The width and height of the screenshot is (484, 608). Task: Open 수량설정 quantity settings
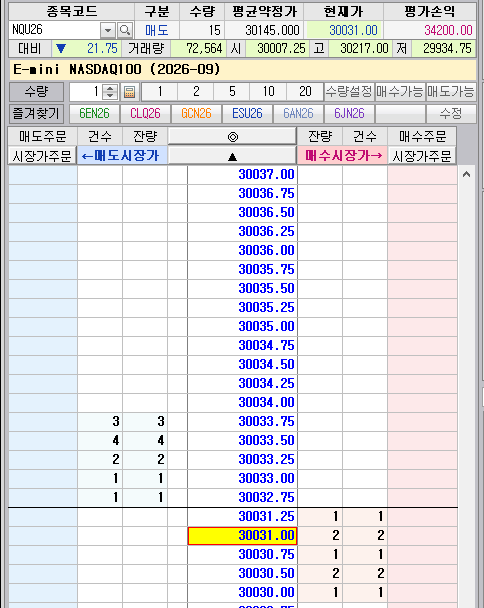pyautogui.click(x=349, y=92)
